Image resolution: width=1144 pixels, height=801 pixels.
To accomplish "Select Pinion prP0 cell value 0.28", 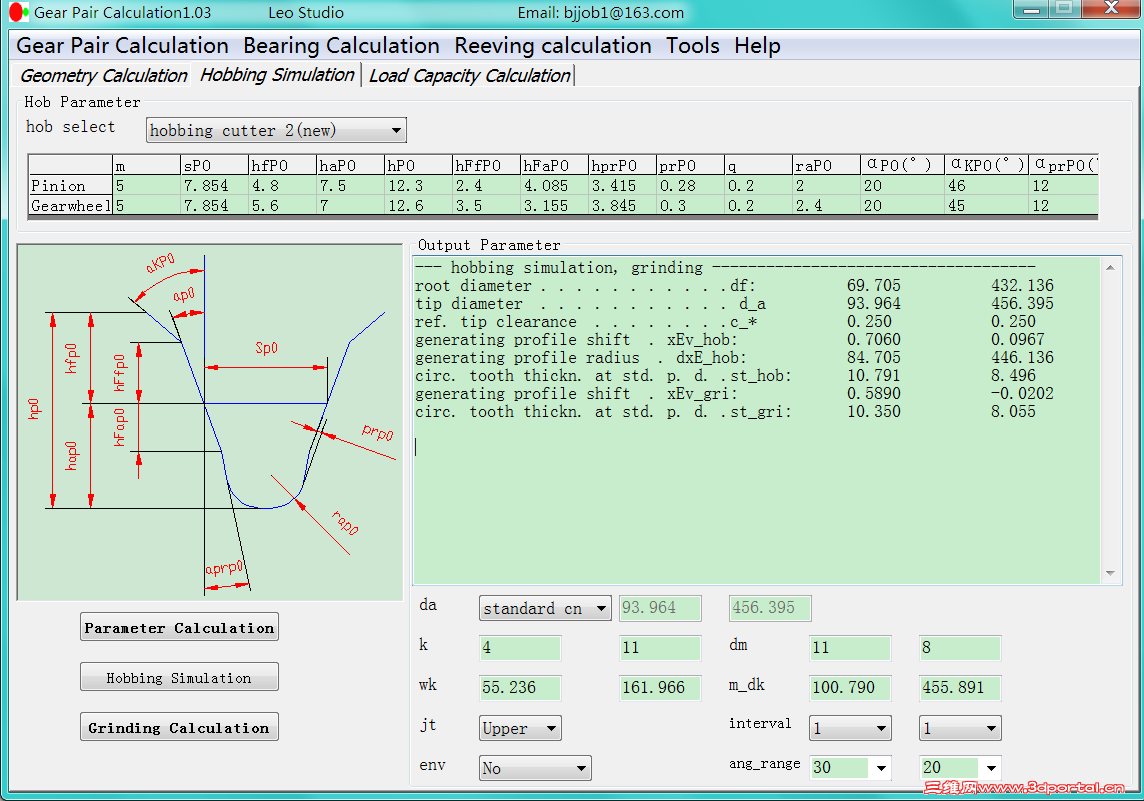I will (689, 185).
